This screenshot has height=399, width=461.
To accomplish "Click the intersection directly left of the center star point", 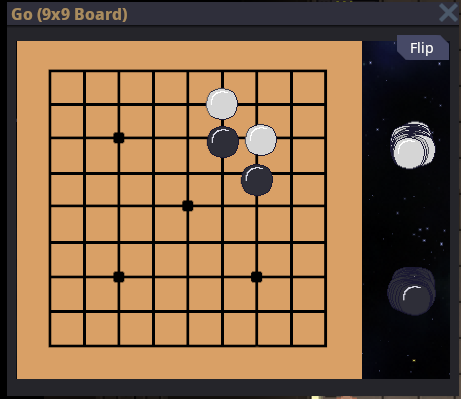I will [x=153, y=206].
